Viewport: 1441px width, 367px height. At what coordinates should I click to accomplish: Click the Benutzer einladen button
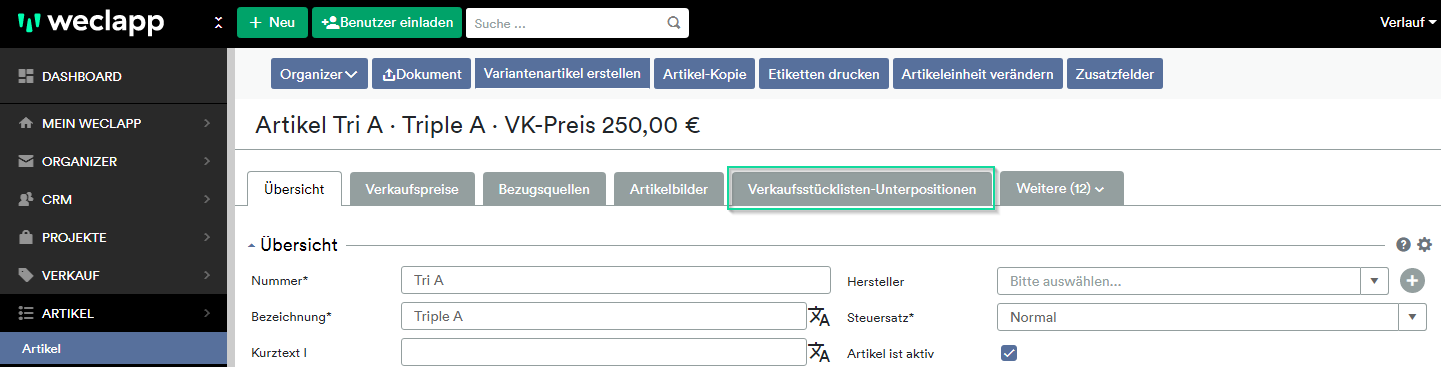tap(387, 22)
